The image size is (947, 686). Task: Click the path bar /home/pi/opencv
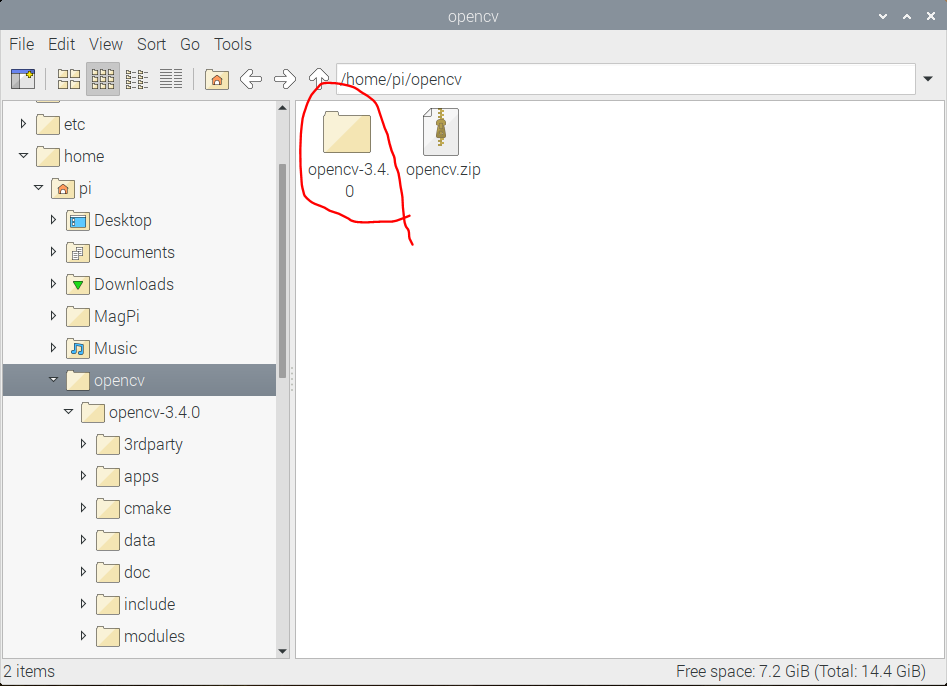(626, 79)
